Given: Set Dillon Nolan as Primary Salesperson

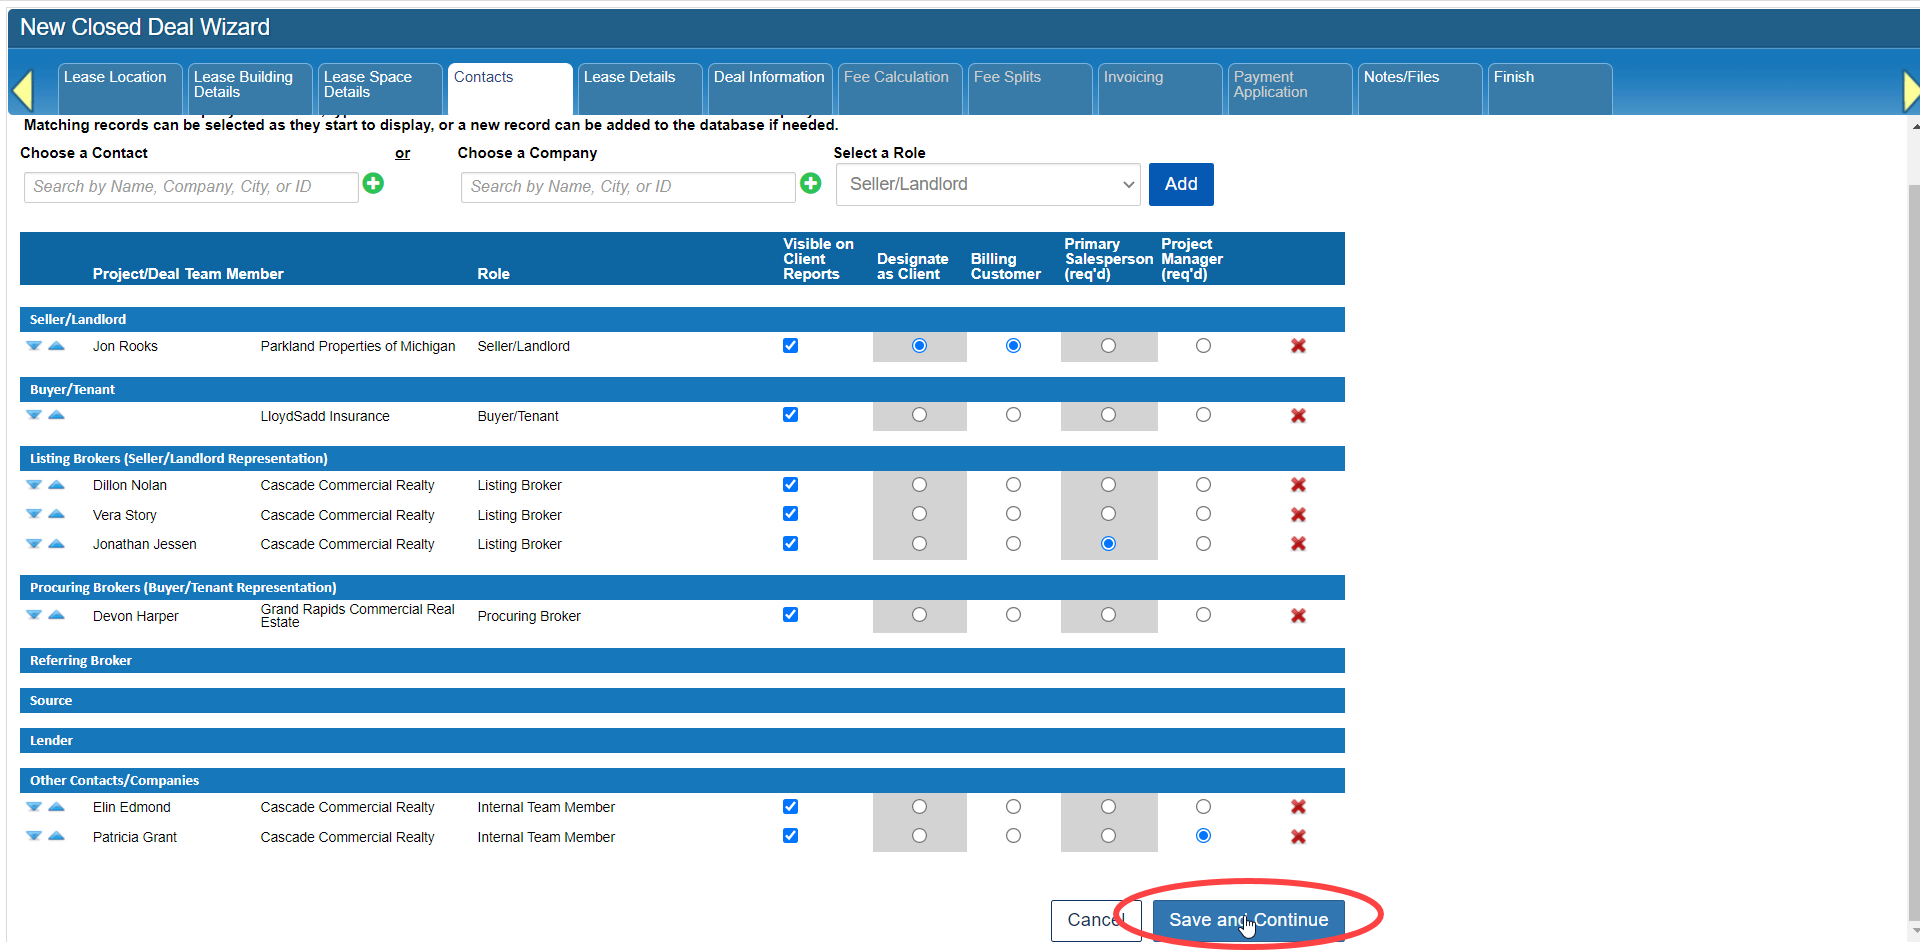Looking at the screenshot, I should tap(1108, 485).
